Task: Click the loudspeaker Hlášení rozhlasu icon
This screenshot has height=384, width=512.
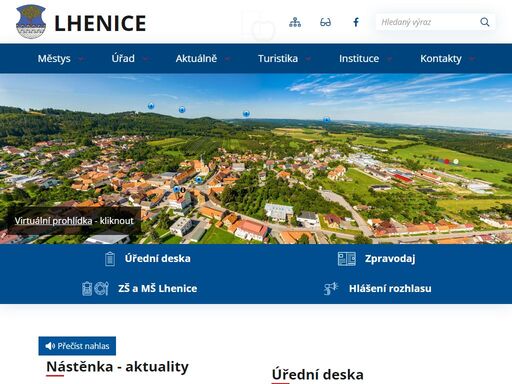Action: click(331, 289)
